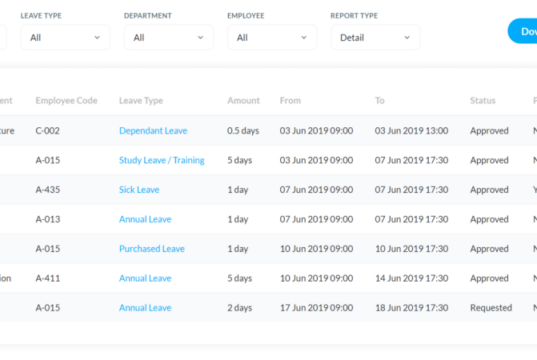Open the Employee filter dropdown
The image size is (537, 360).
[x=272, y=37]
